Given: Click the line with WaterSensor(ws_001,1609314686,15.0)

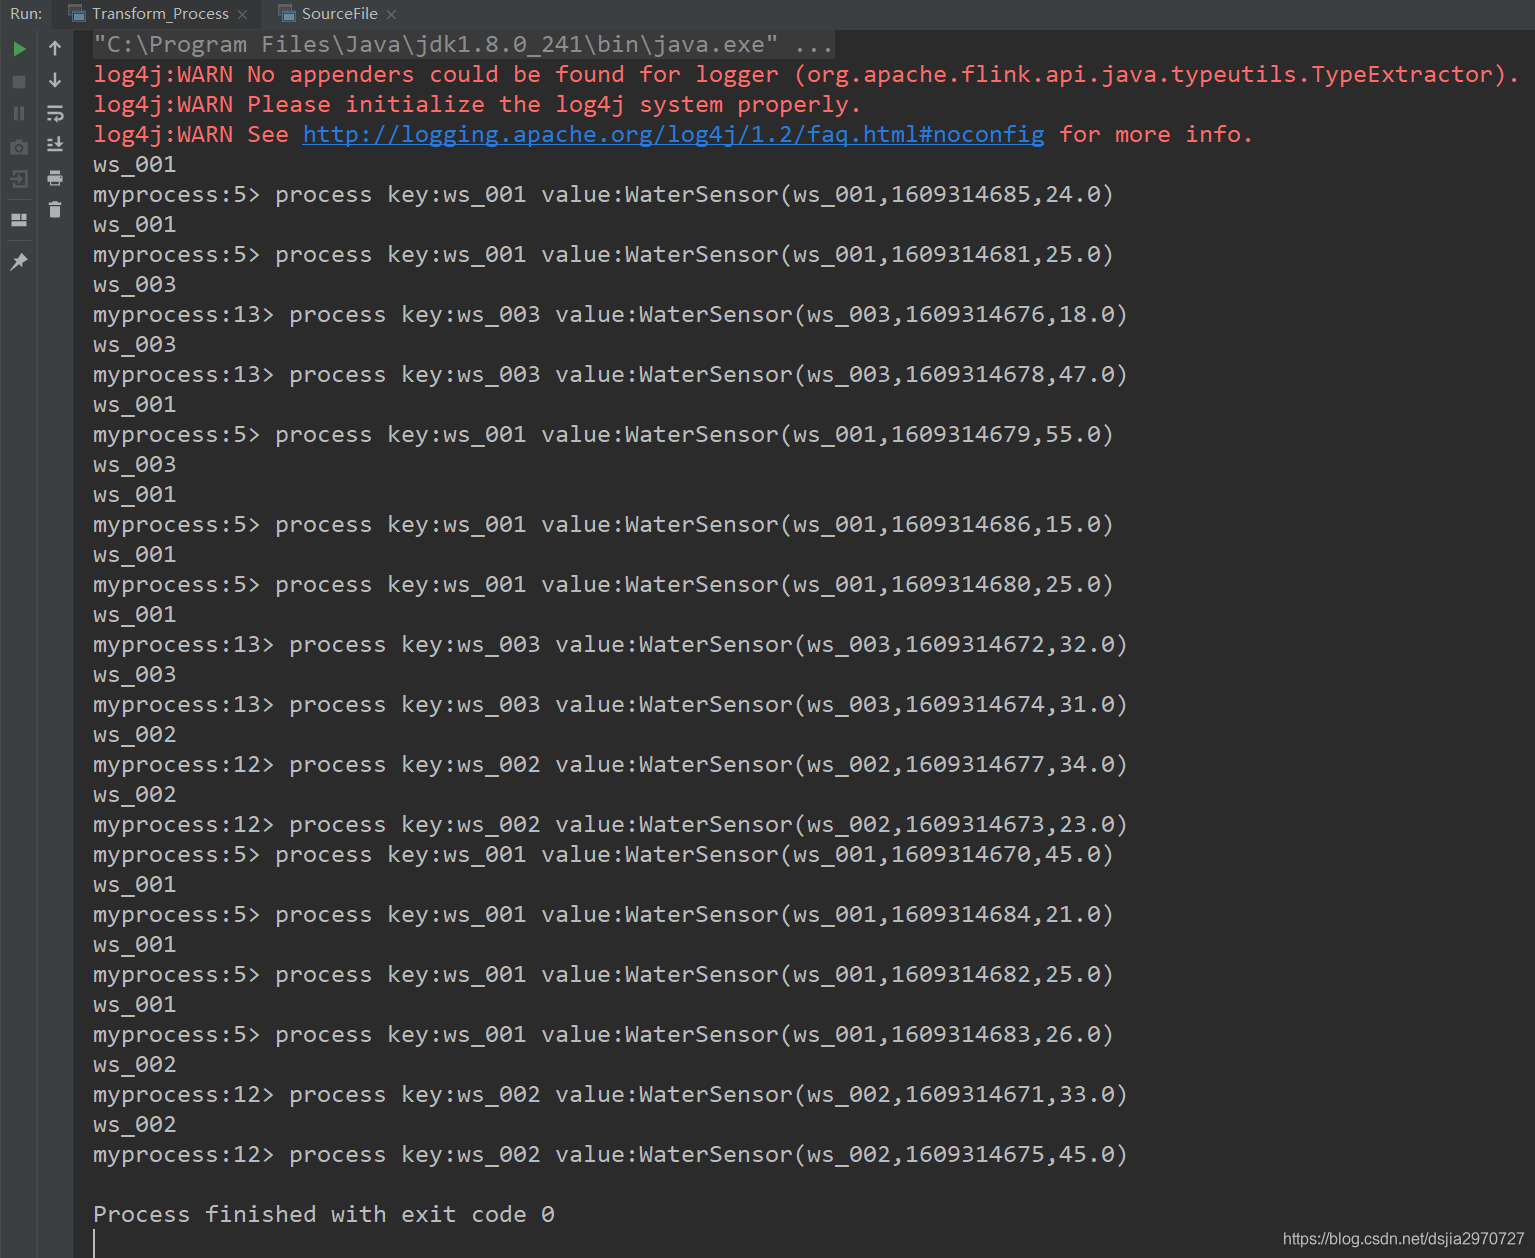Looking at the screenshot, I should pos(603,524).
